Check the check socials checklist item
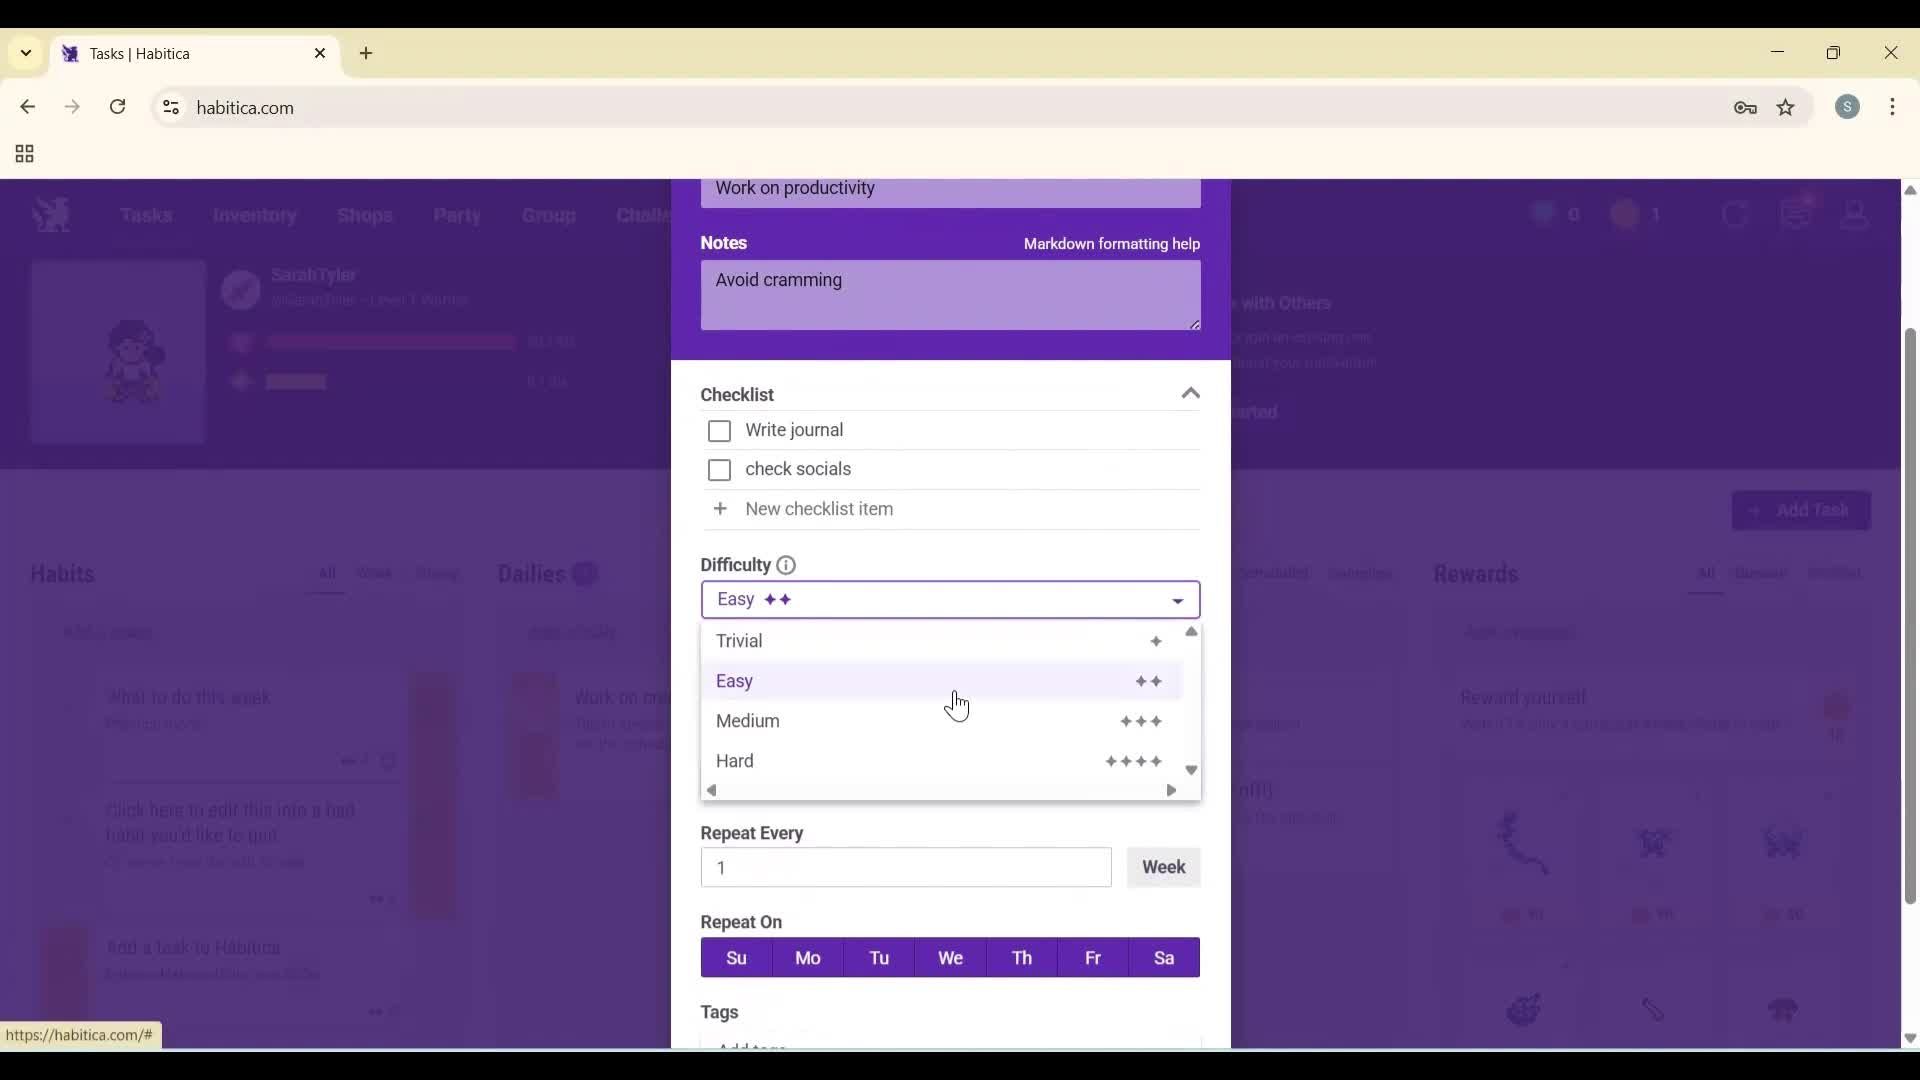The width and height of the screenshot is (1920, 1080). (719, 470)
